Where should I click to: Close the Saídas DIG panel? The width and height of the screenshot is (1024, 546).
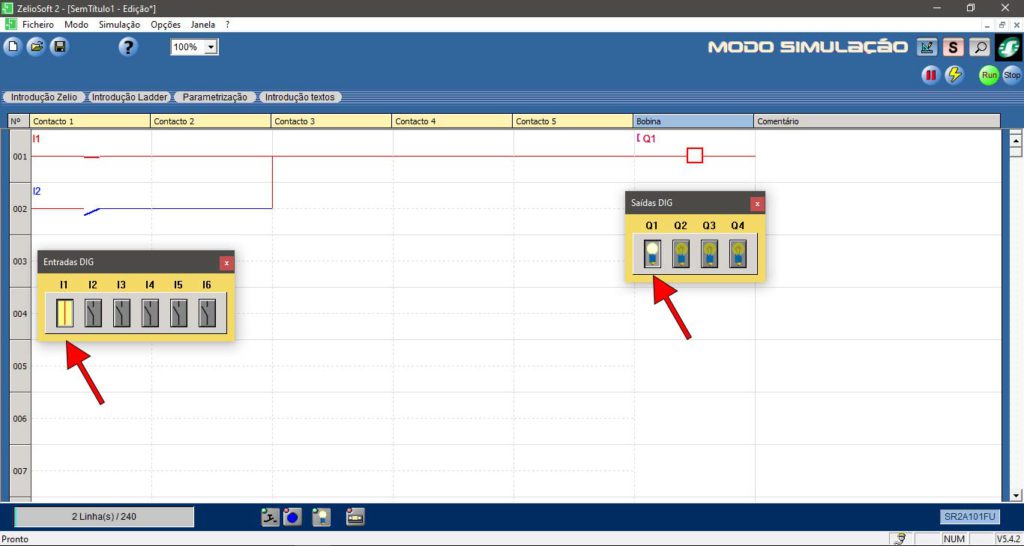click(x=757, y=203)
